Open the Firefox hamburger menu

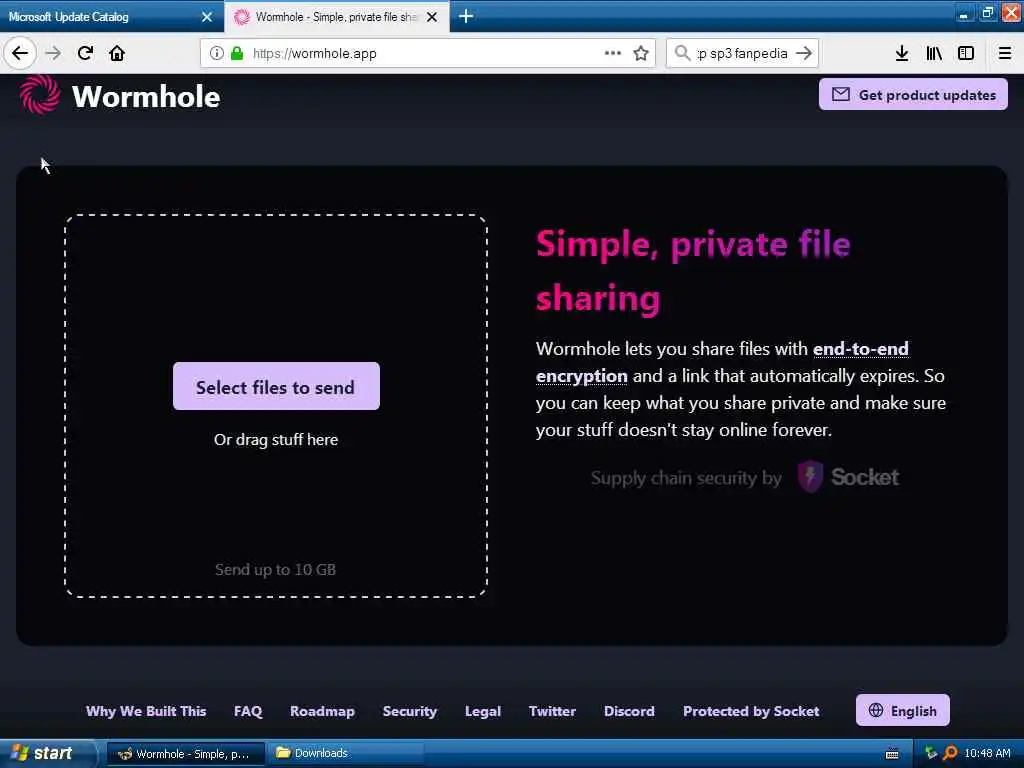(x=1005, y=53)
